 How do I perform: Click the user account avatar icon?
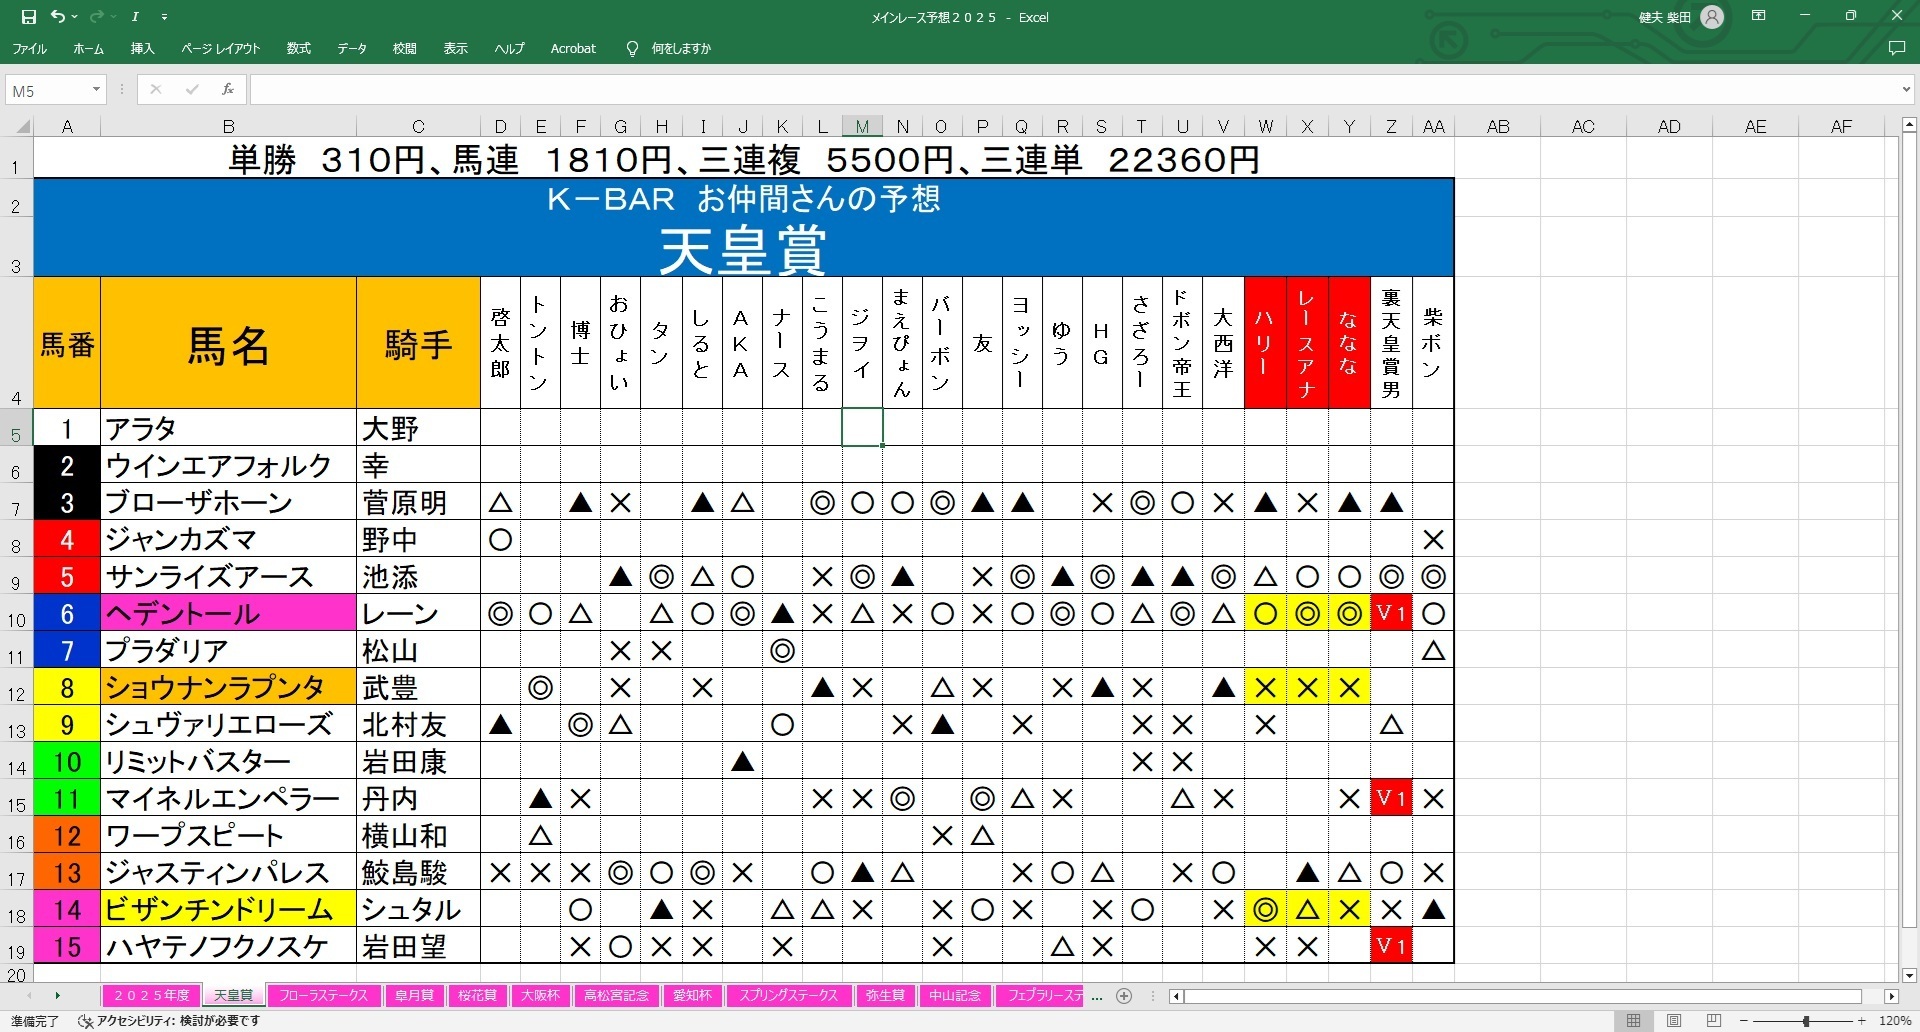(1712, 17)
